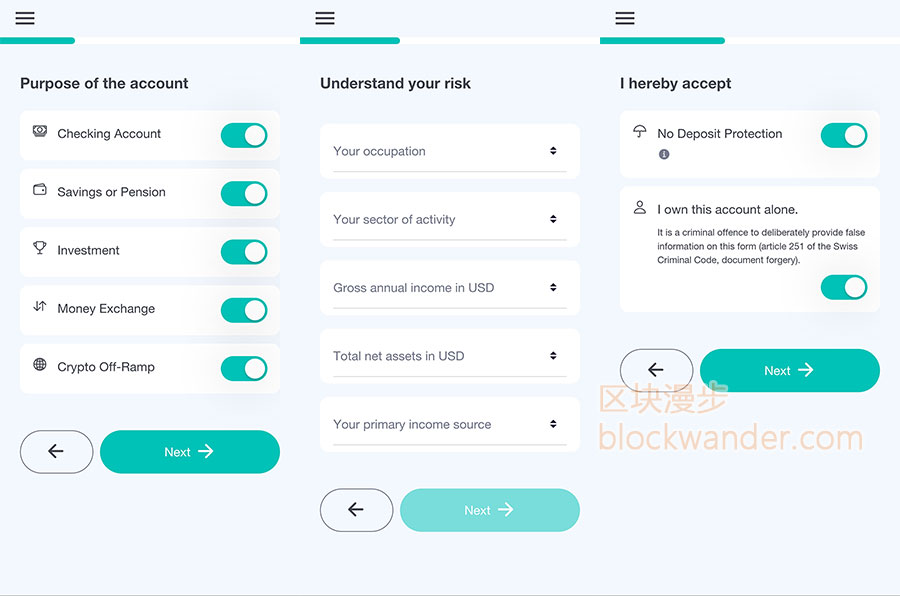Click the back arrow button under Understand your risk

pos(356,510)
